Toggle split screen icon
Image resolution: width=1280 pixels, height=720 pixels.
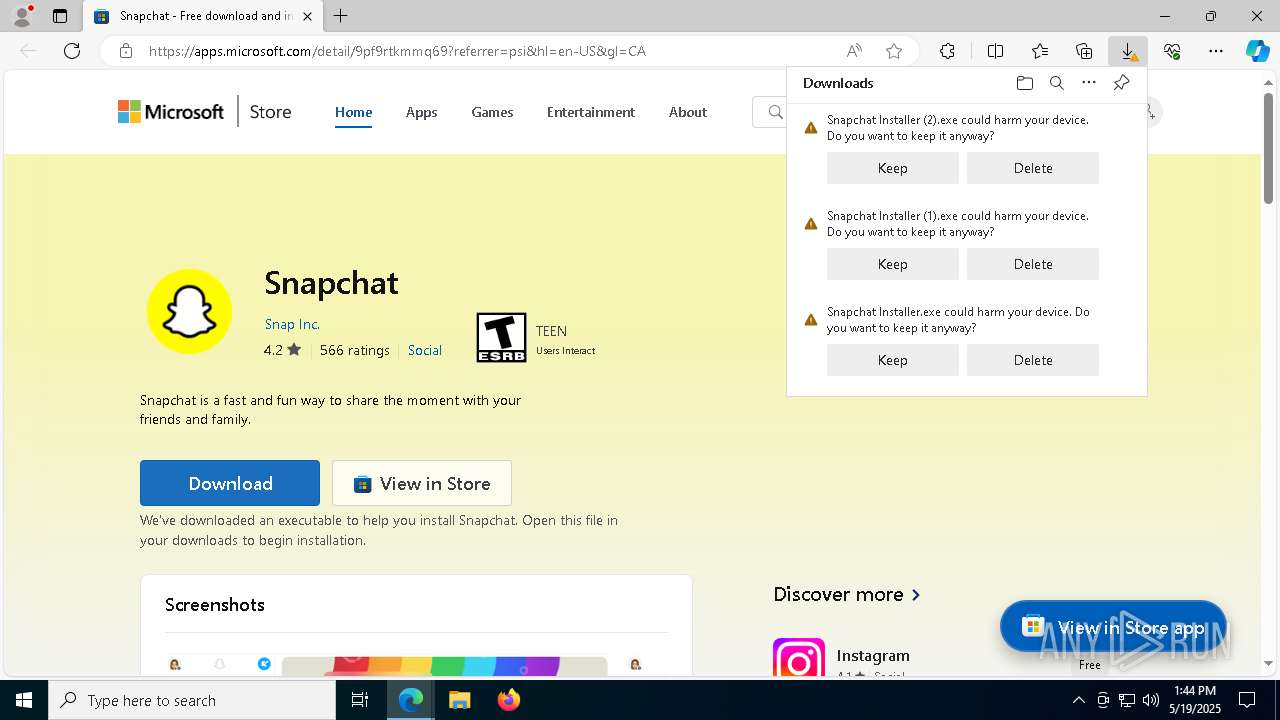coord(995,51)
